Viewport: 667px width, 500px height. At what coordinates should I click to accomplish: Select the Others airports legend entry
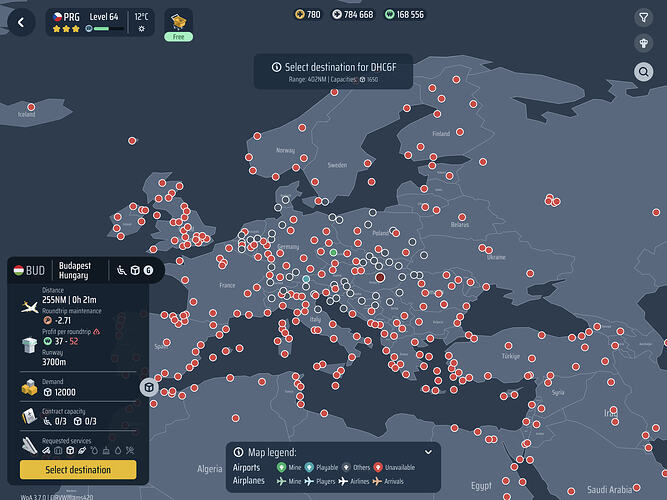click(x=356, y=467)
